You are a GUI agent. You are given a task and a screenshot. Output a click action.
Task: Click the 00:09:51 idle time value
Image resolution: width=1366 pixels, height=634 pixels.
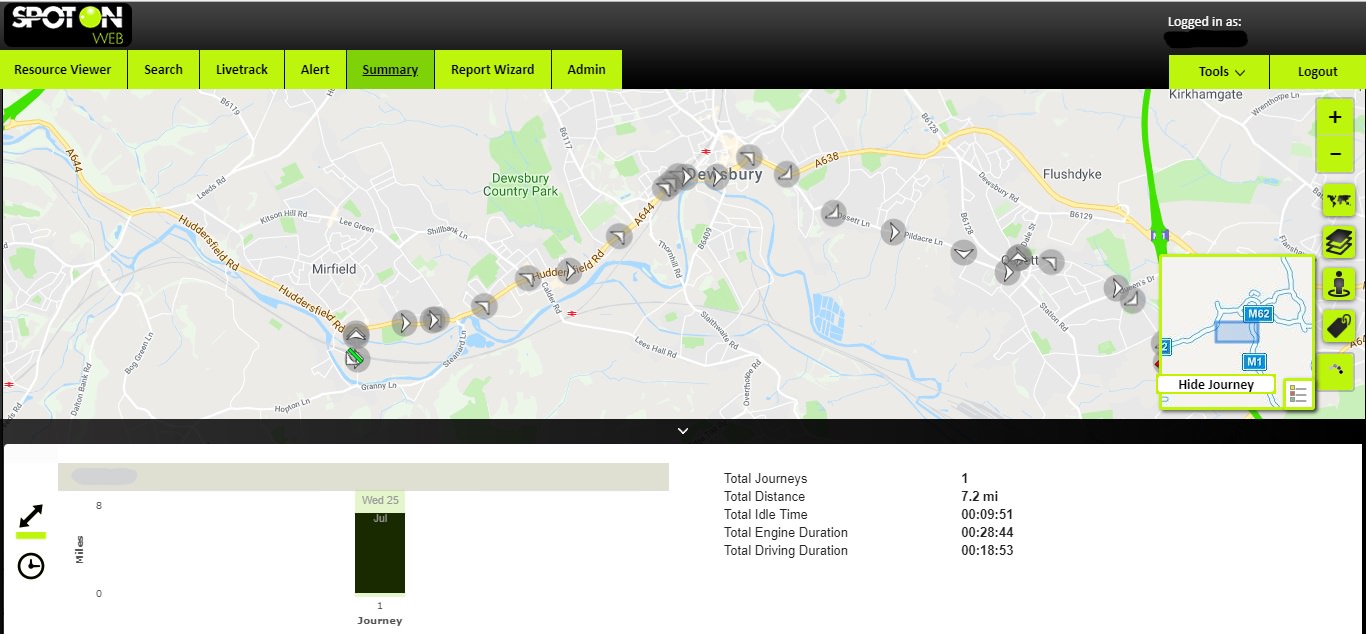tap(987, 515)
